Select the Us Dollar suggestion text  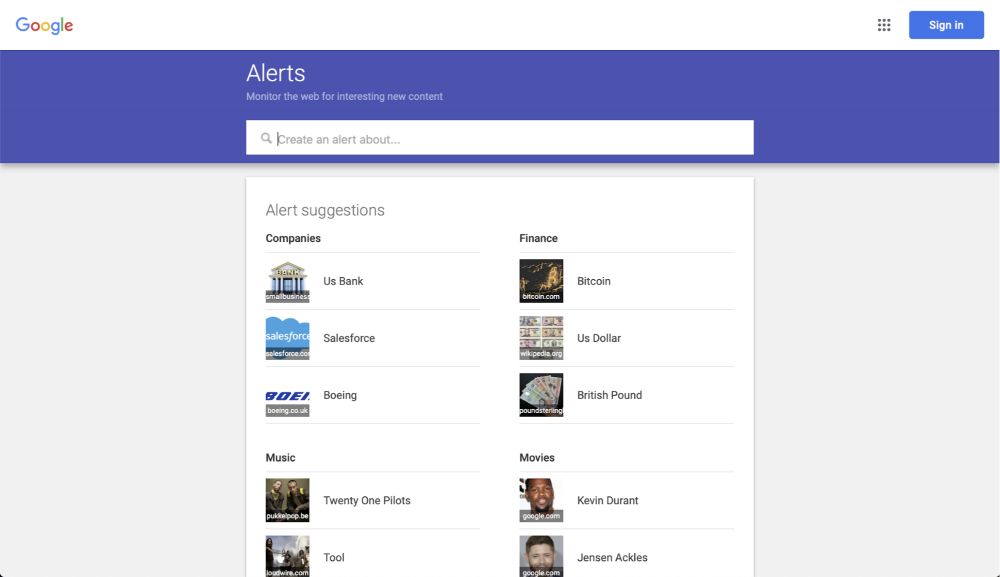click(x=599, y=338)
